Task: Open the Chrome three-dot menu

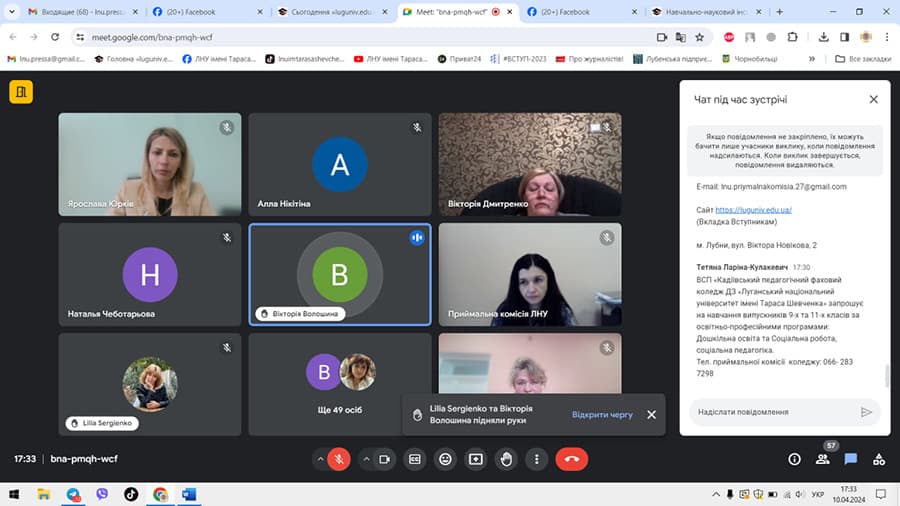Action: [x=887, y=37]
